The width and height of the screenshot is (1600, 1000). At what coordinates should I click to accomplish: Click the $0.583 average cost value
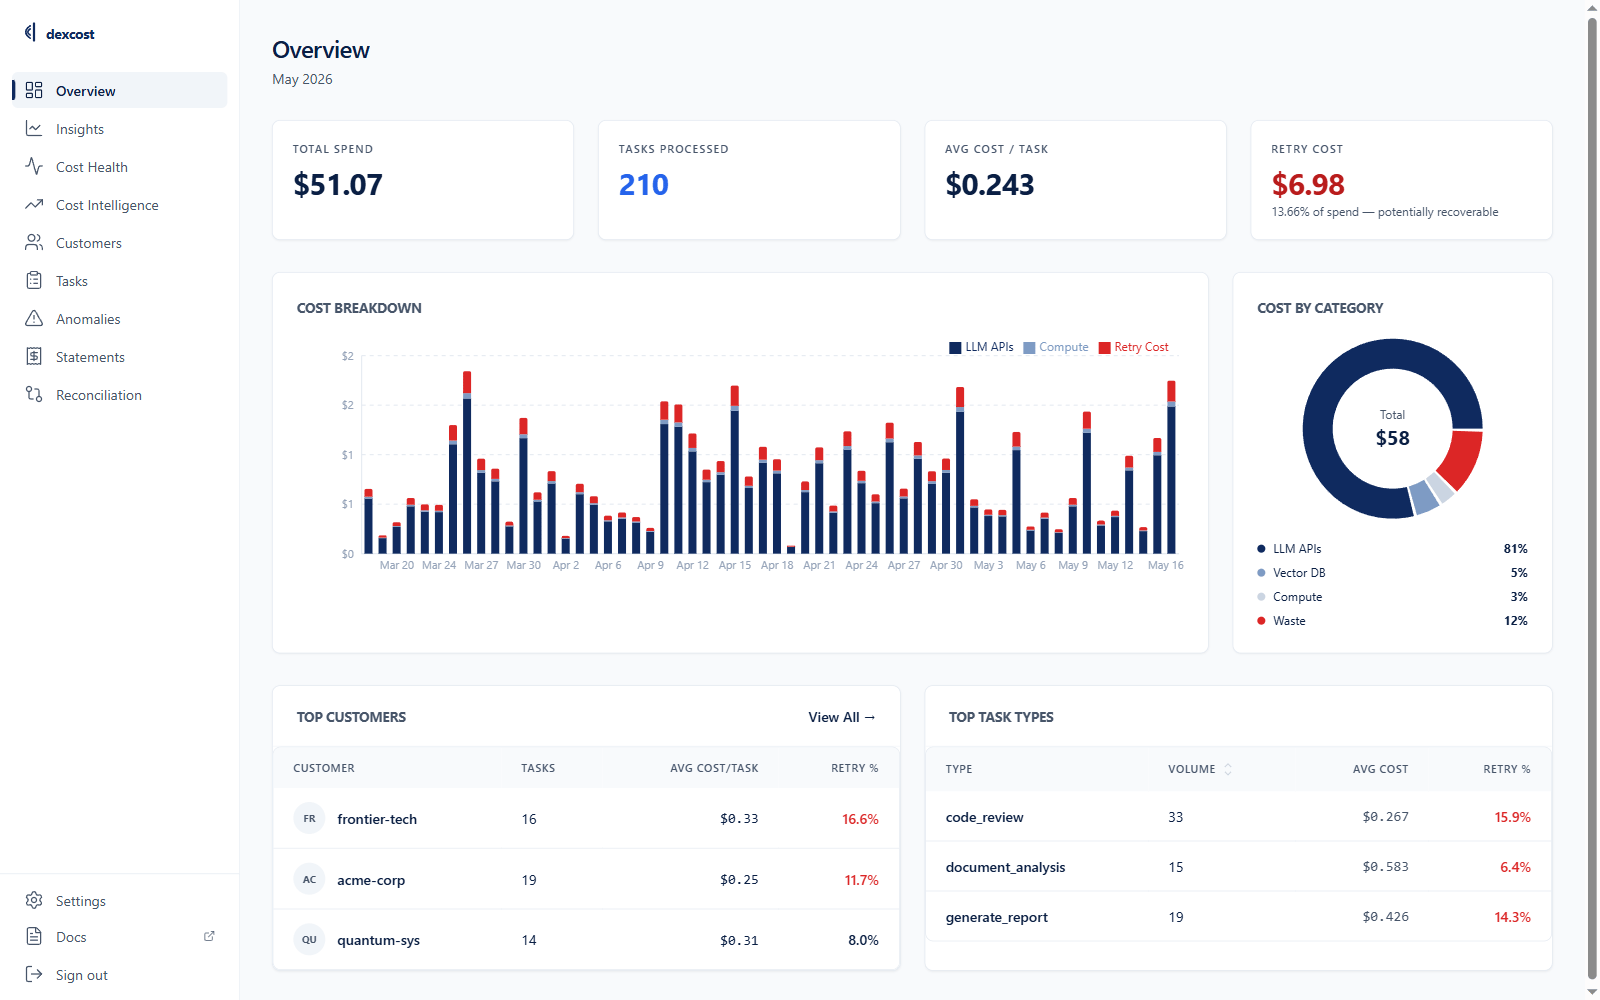point(1385,867)
